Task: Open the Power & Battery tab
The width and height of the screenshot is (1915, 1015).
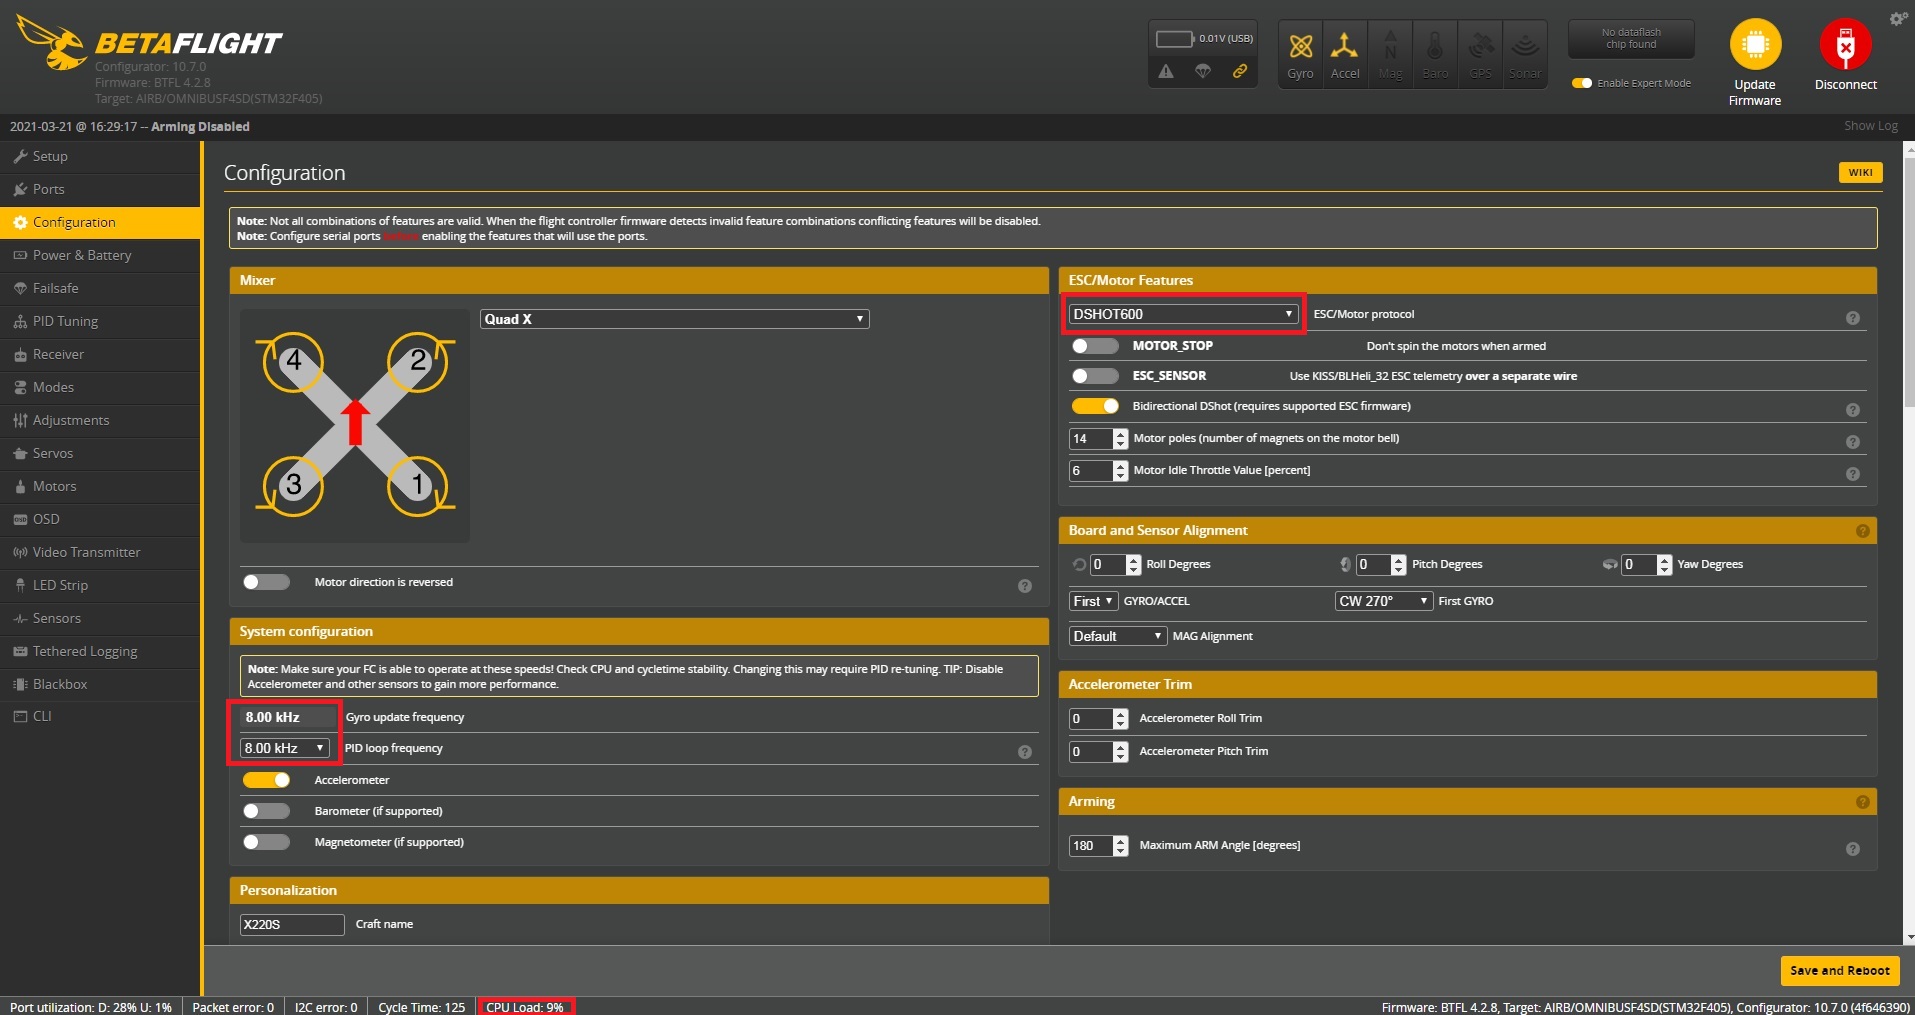Action: pyautogui.click(x=100, y=255)
